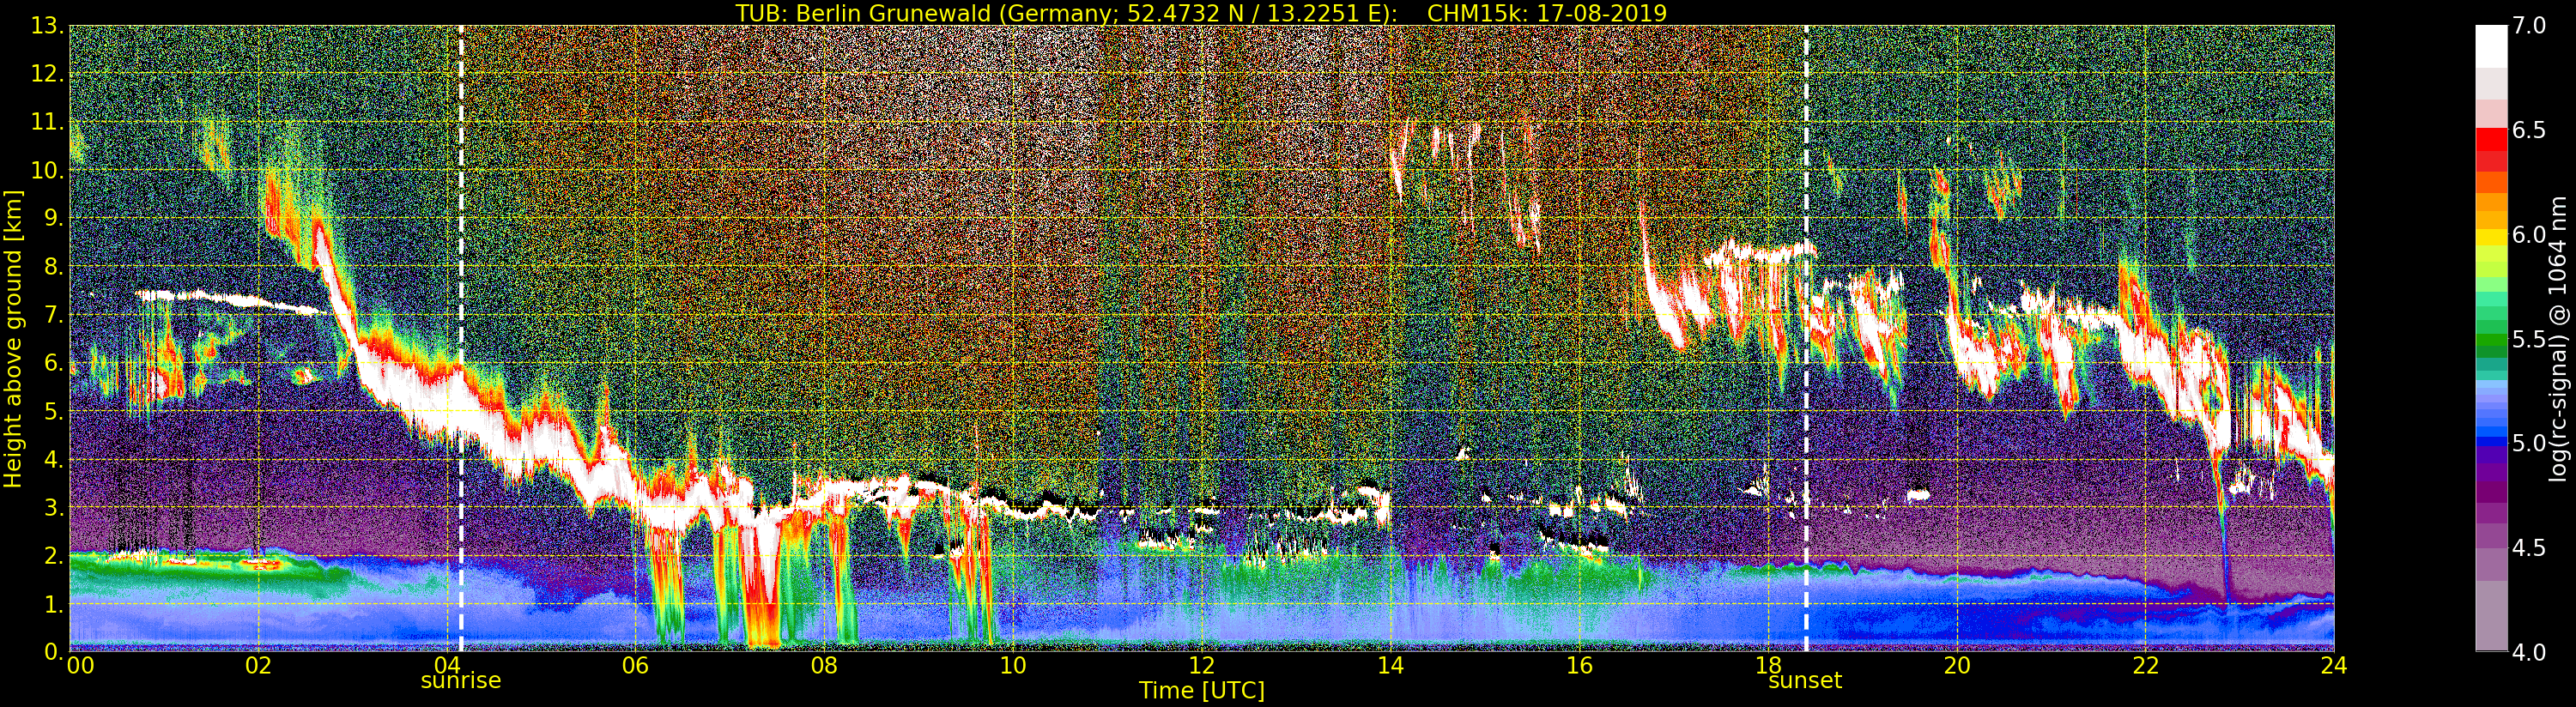Pick the bright red colorbar segment
Screen dimensions: 2576x707
(x=2491, y=140)
